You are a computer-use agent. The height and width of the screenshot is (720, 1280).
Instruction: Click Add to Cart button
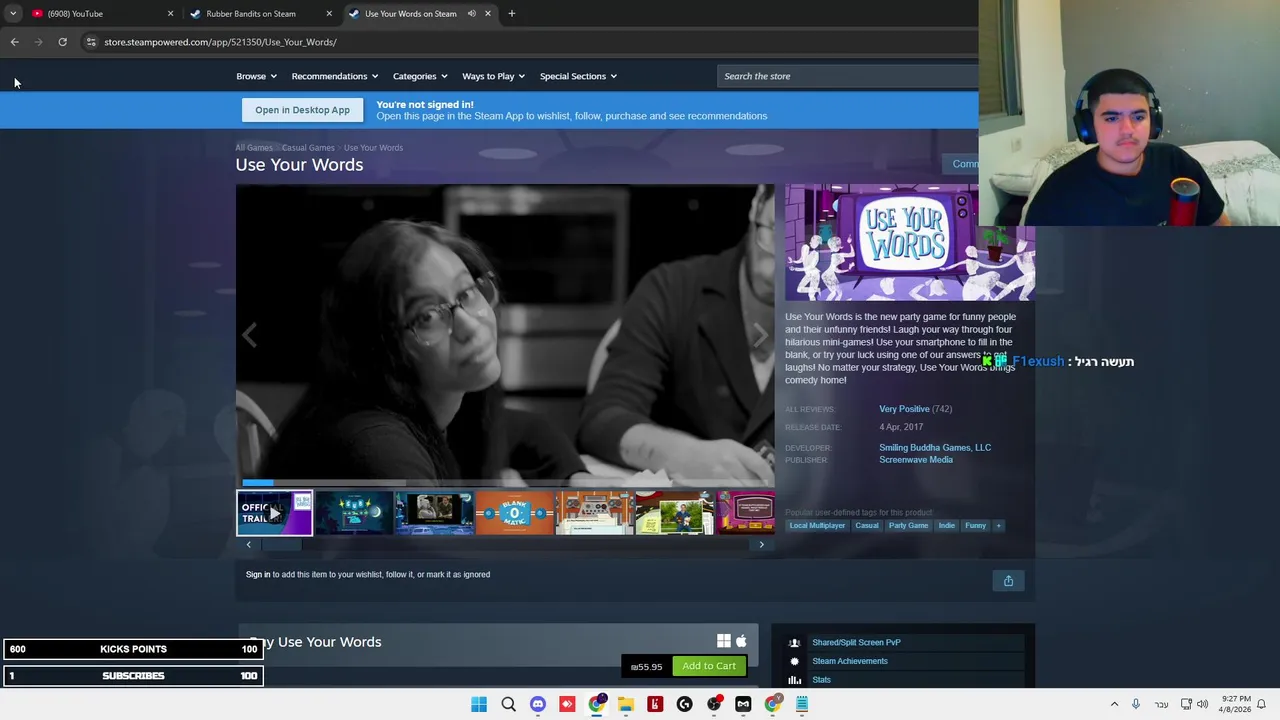pyautogui.click(x=709, y=666)
